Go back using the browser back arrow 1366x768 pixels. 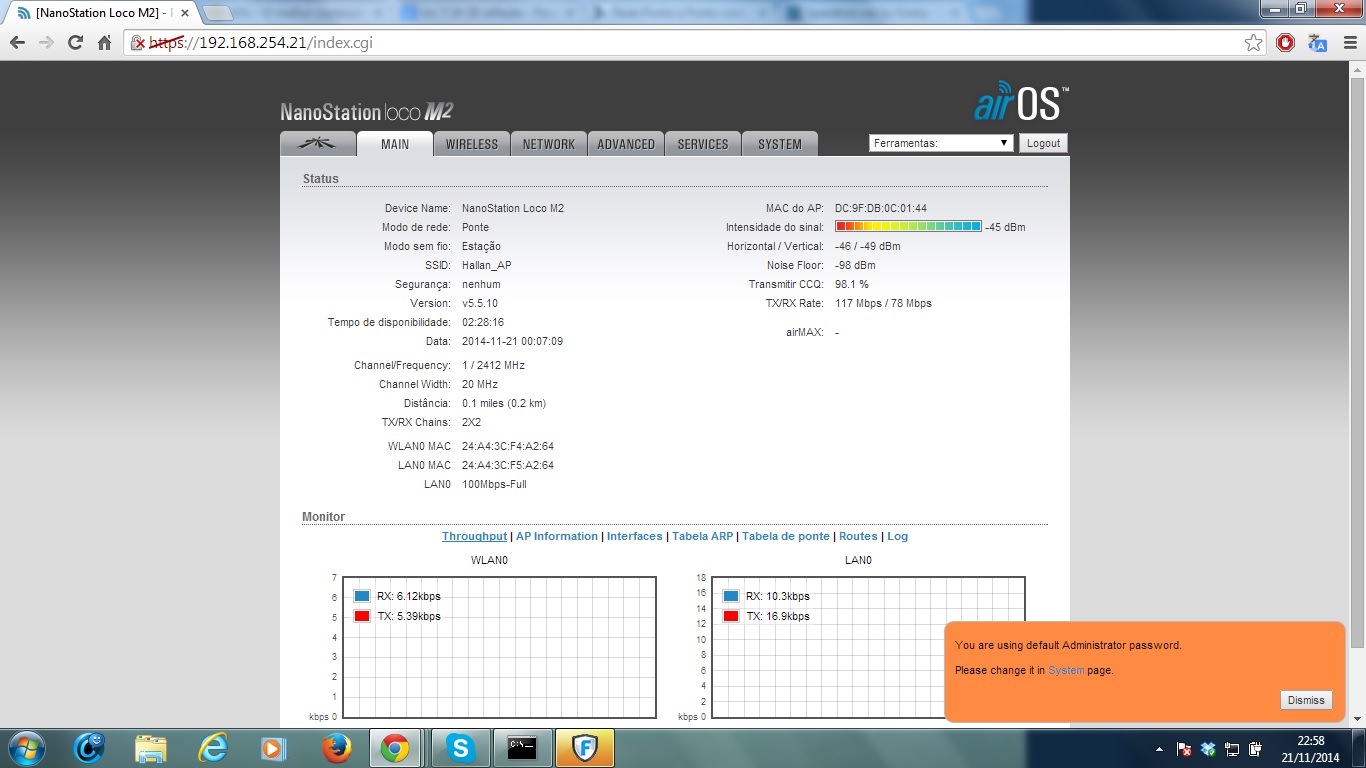[x=17, y=43]
